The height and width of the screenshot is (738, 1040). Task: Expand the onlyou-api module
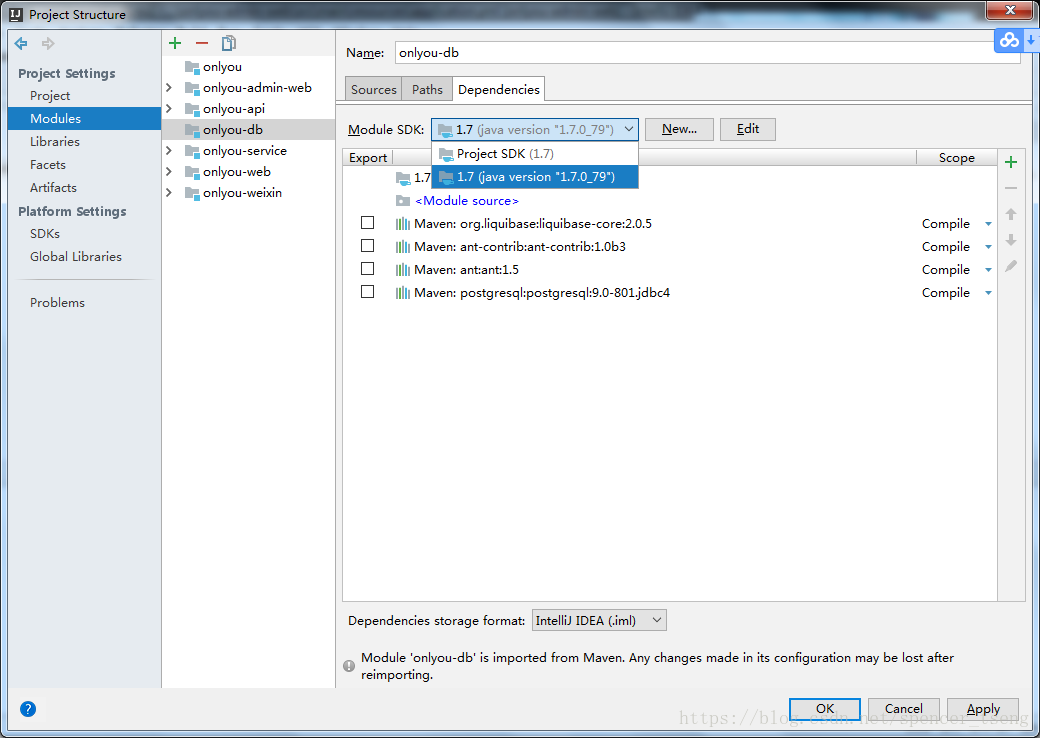(169, 109)
